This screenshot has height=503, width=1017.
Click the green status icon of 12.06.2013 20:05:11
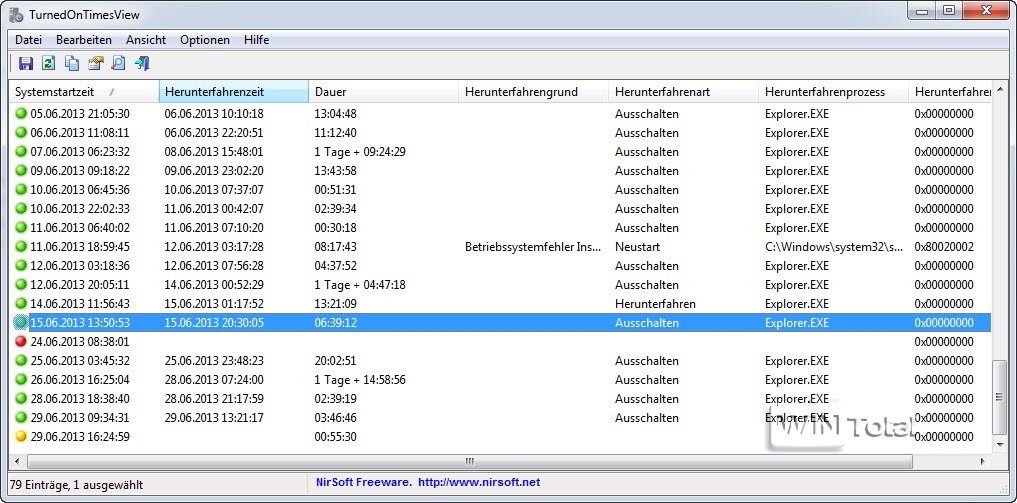pos(21,285)
